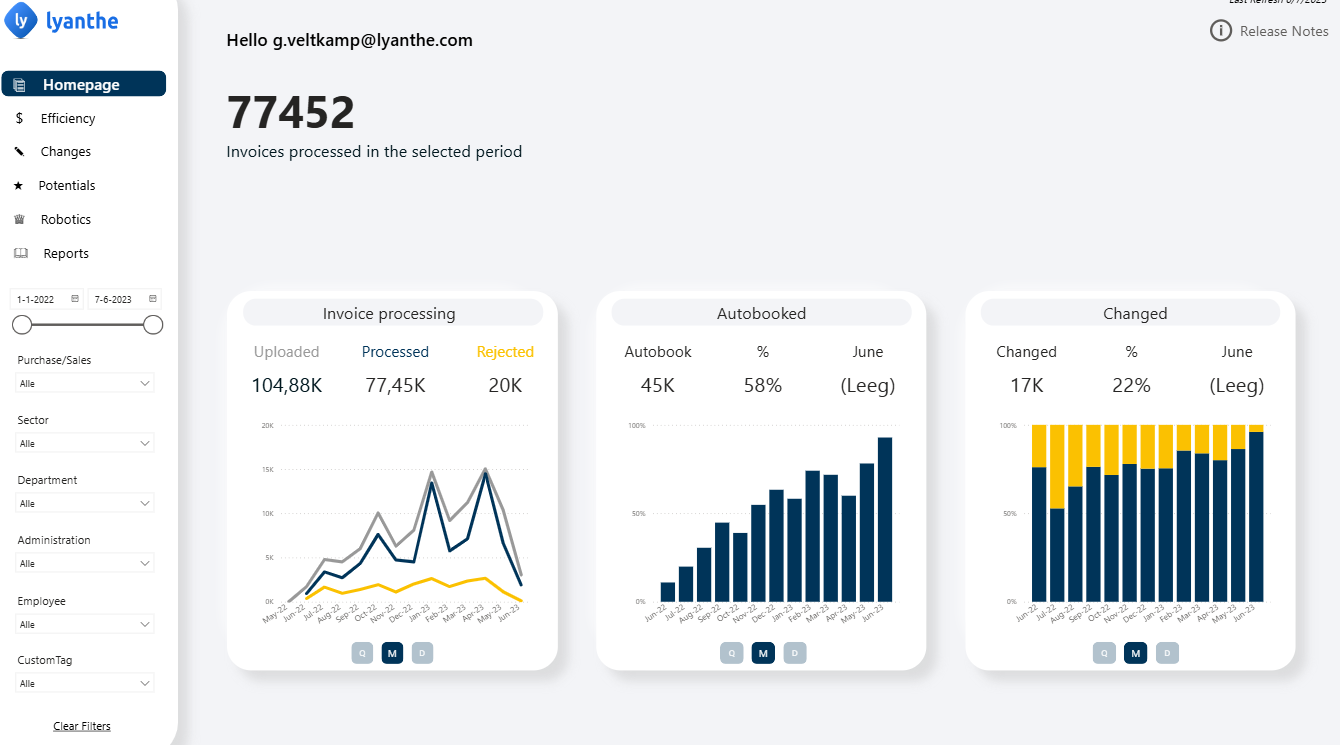The height and width of the screenshot is (745, 1340).
Task: Open the start date calendar picker icon
Action: tap(75, 299)
